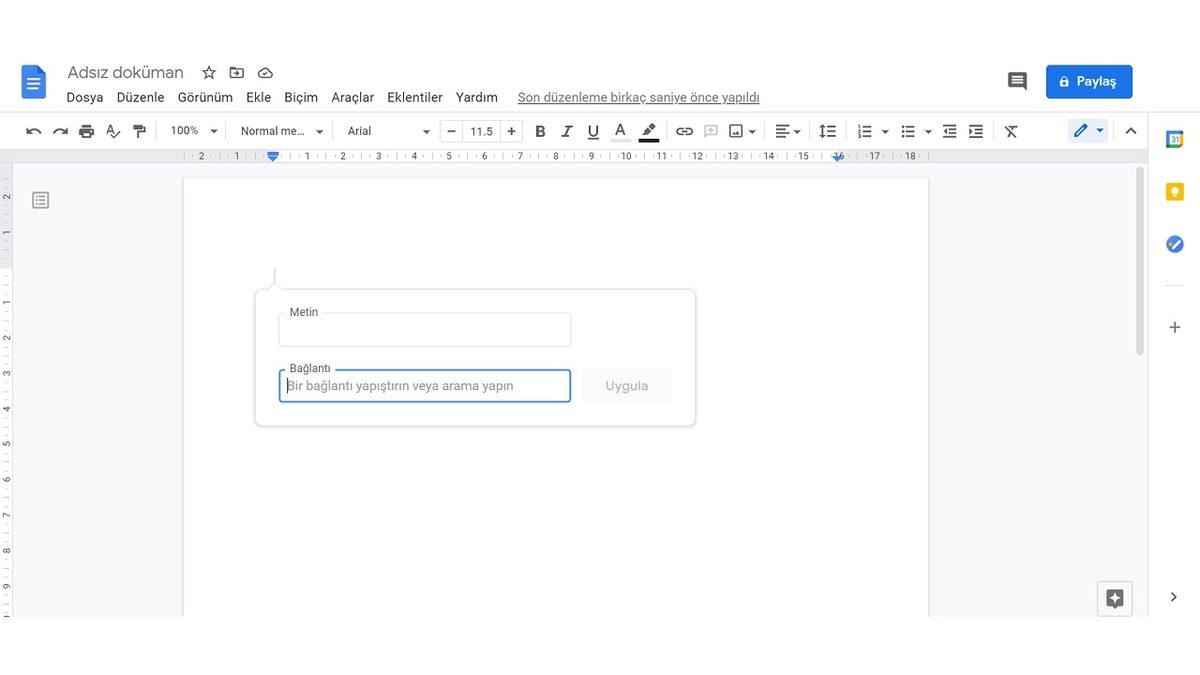This screenshot has width=1200, height=675.
Task: Toggle underline formatting
Action: point(593,131)
